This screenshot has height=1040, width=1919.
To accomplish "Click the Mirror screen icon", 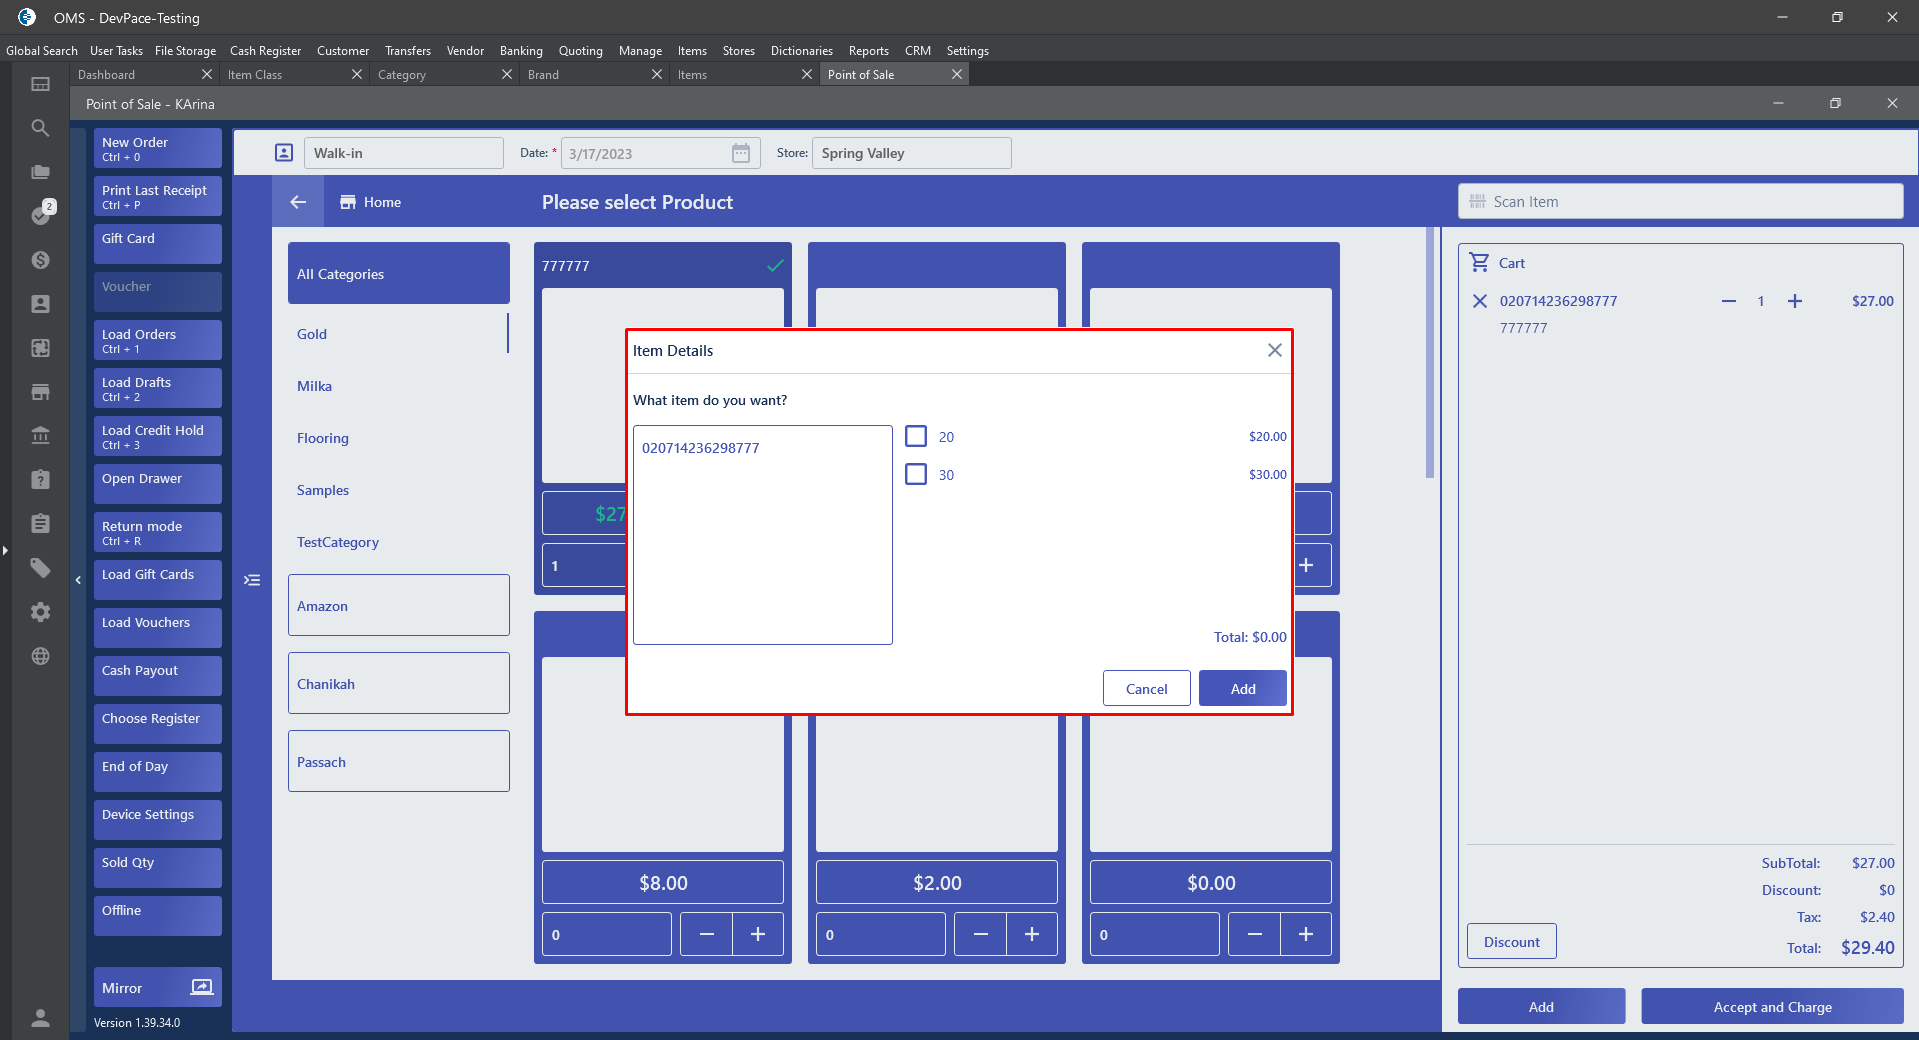I will pos(202,987).
